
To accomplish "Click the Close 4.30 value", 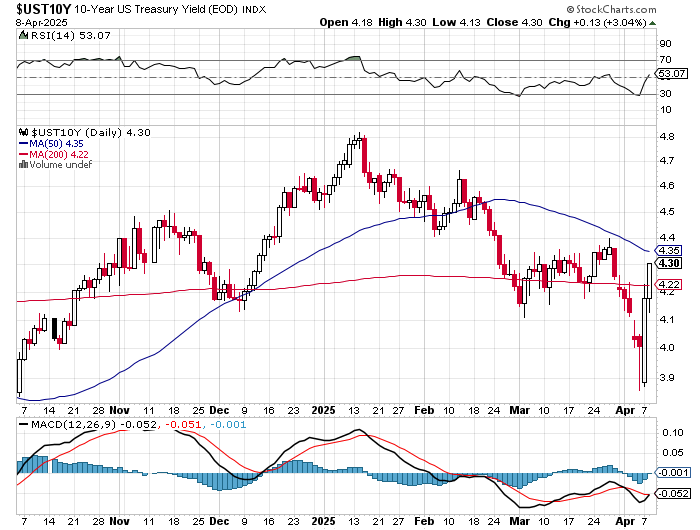I will (x=514, y=22).
